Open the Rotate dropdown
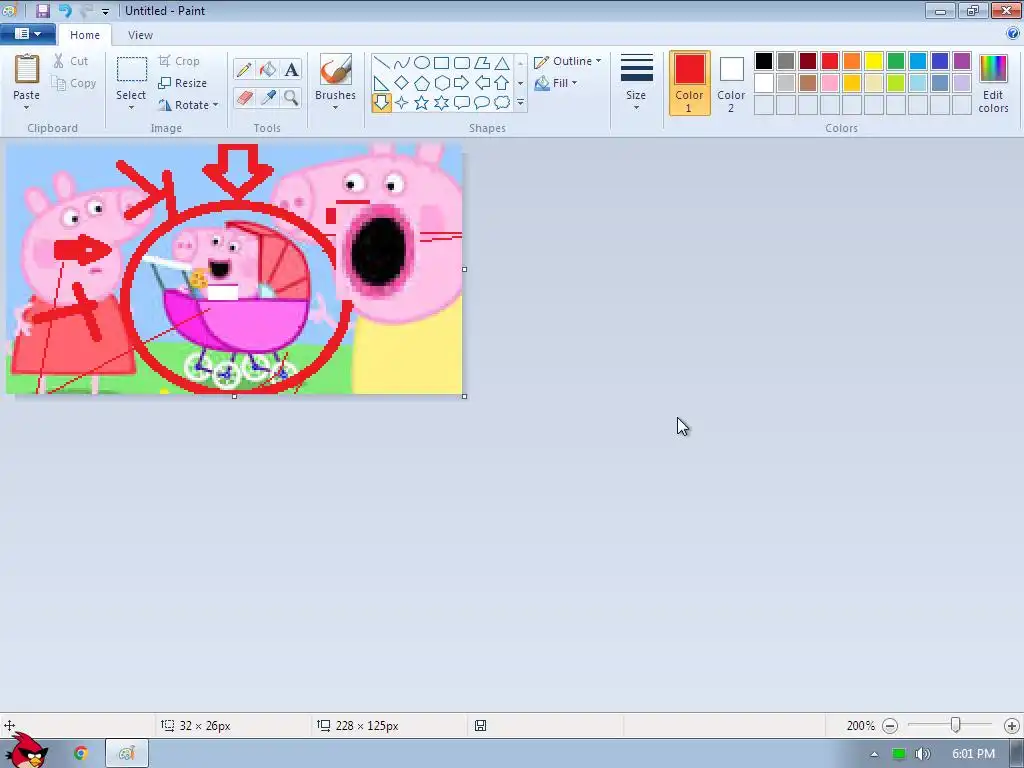Screen dimensions: 1024x768 pos(187,104)
